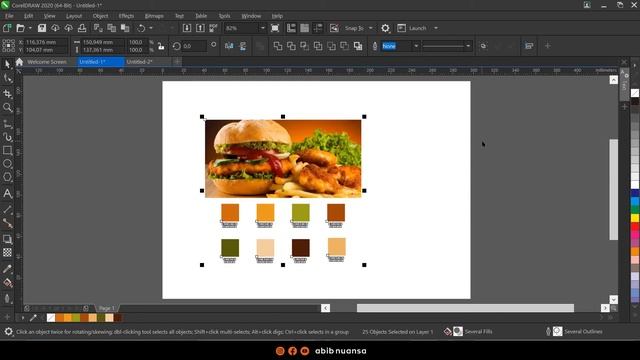Open the zoom level dropdown
Image resolution: width=640 pixels, height=360 pixels.
(x=262, y=28)
